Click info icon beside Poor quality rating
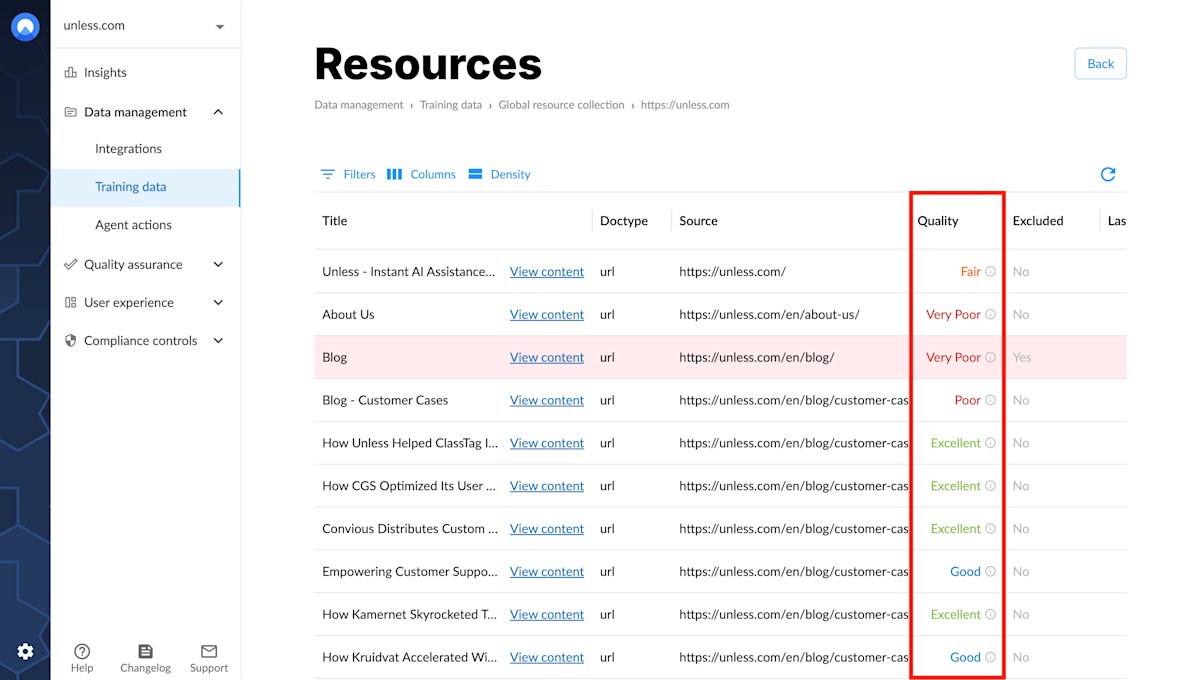The width and height of the screenshot is (1200, 680). click(x=991, y=400)
